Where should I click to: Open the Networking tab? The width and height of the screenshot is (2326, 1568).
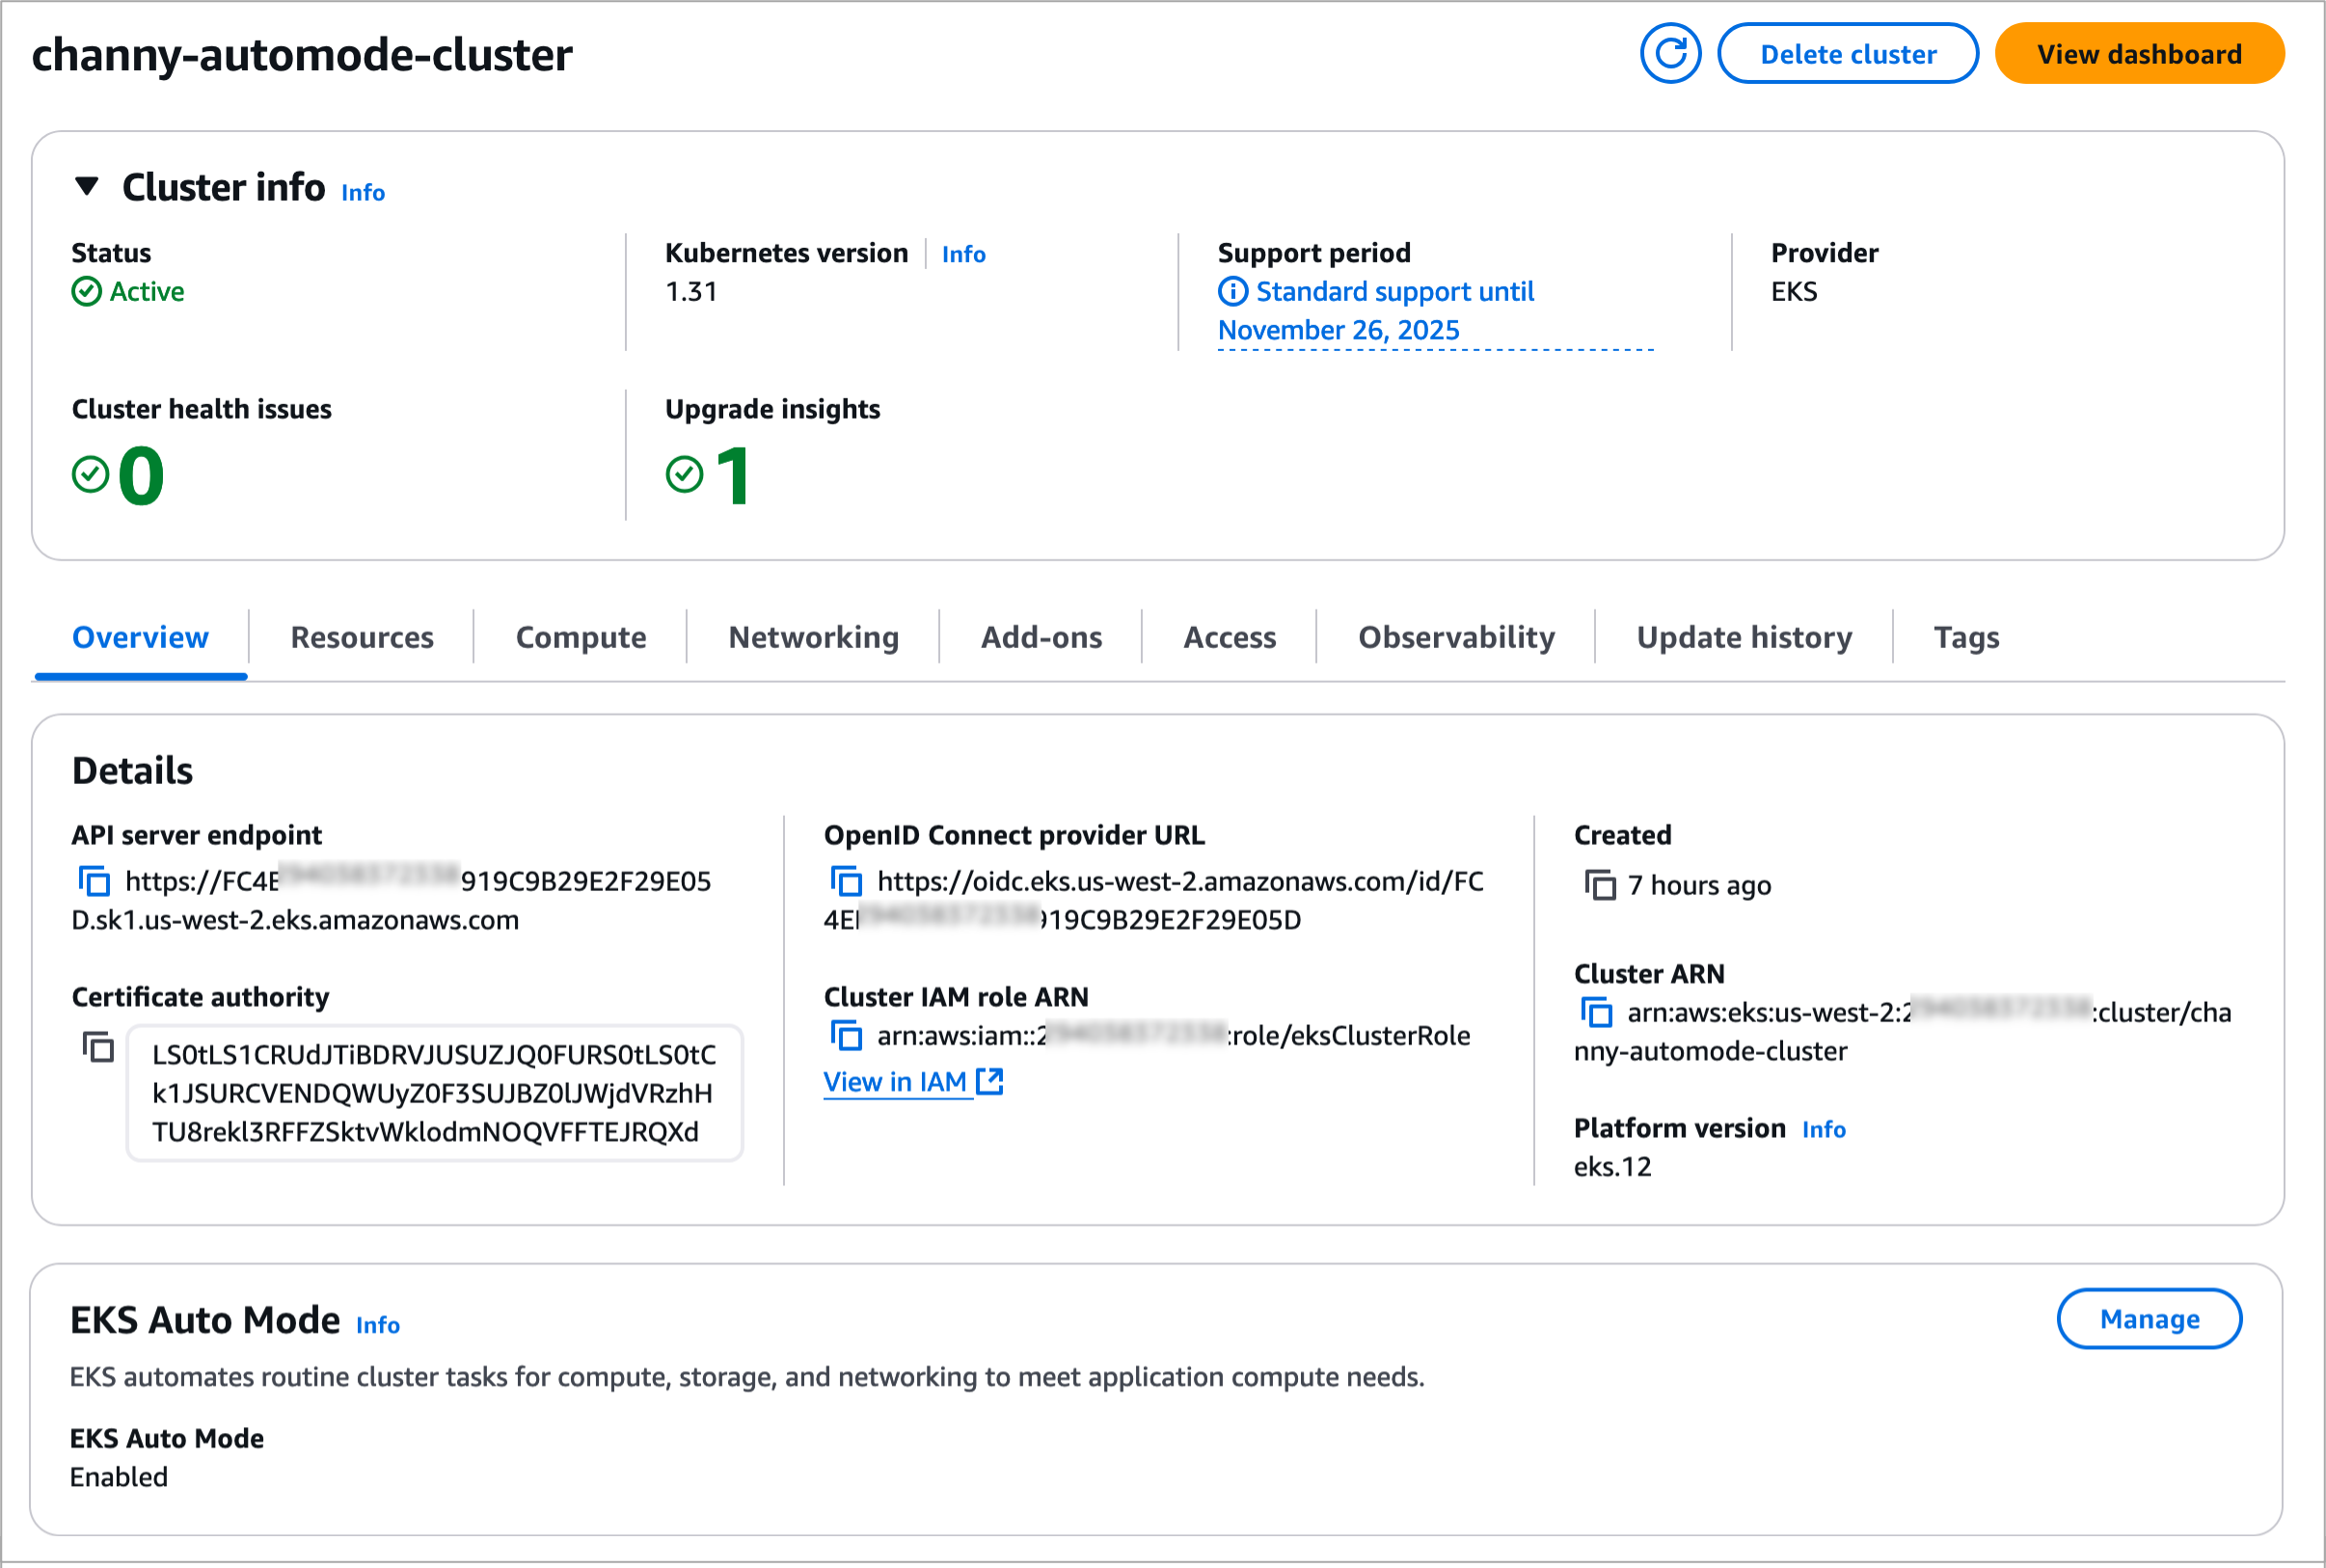(813, 637)
